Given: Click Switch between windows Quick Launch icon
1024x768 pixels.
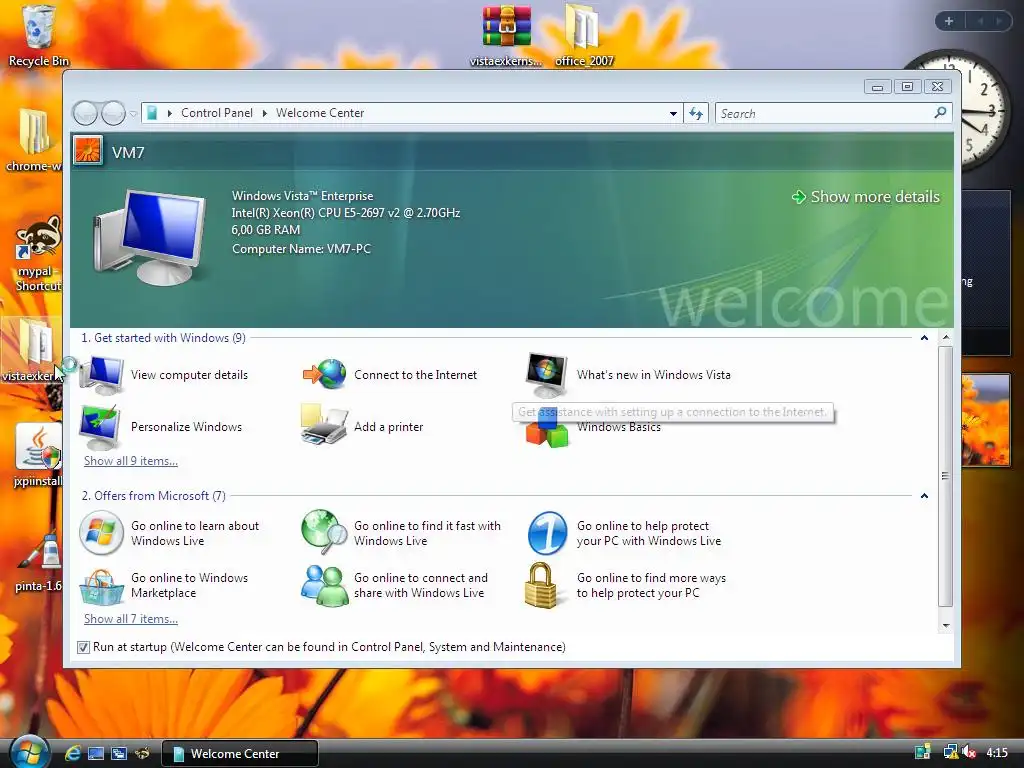Looking at the screenshot, I should click(x=119, y=754).
